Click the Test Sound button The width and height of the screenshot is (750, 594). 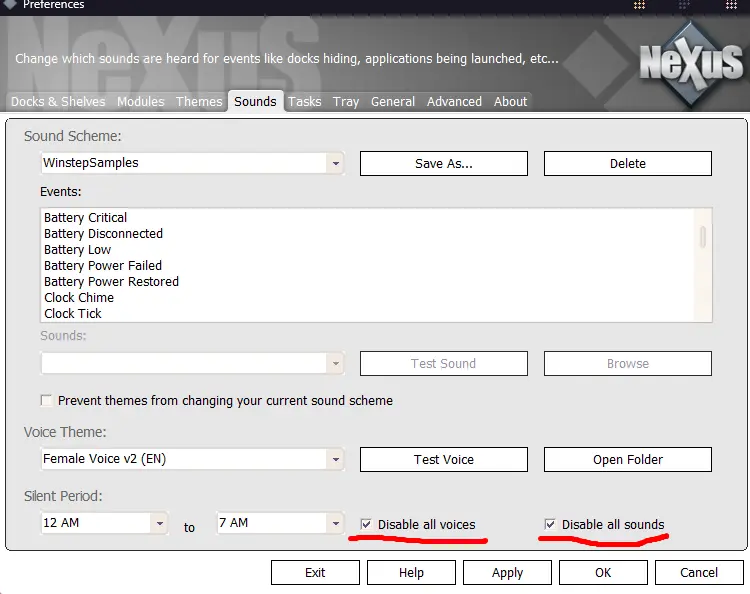click(443, 363)
